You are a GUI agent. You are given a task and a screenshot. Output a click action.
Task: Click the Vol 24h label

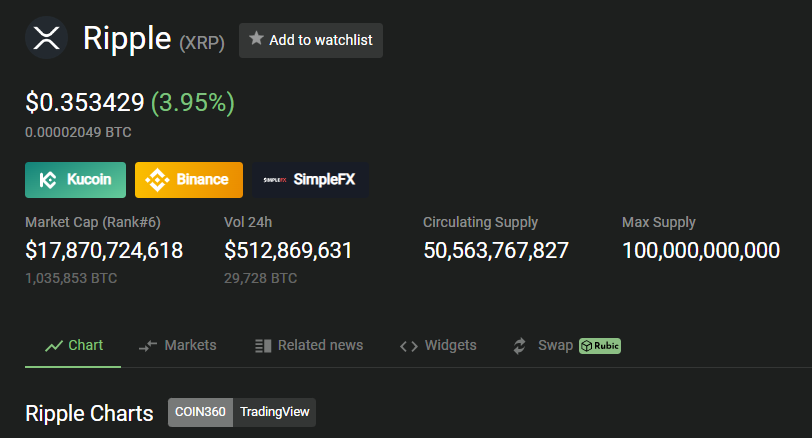click(x=248, y=222)
